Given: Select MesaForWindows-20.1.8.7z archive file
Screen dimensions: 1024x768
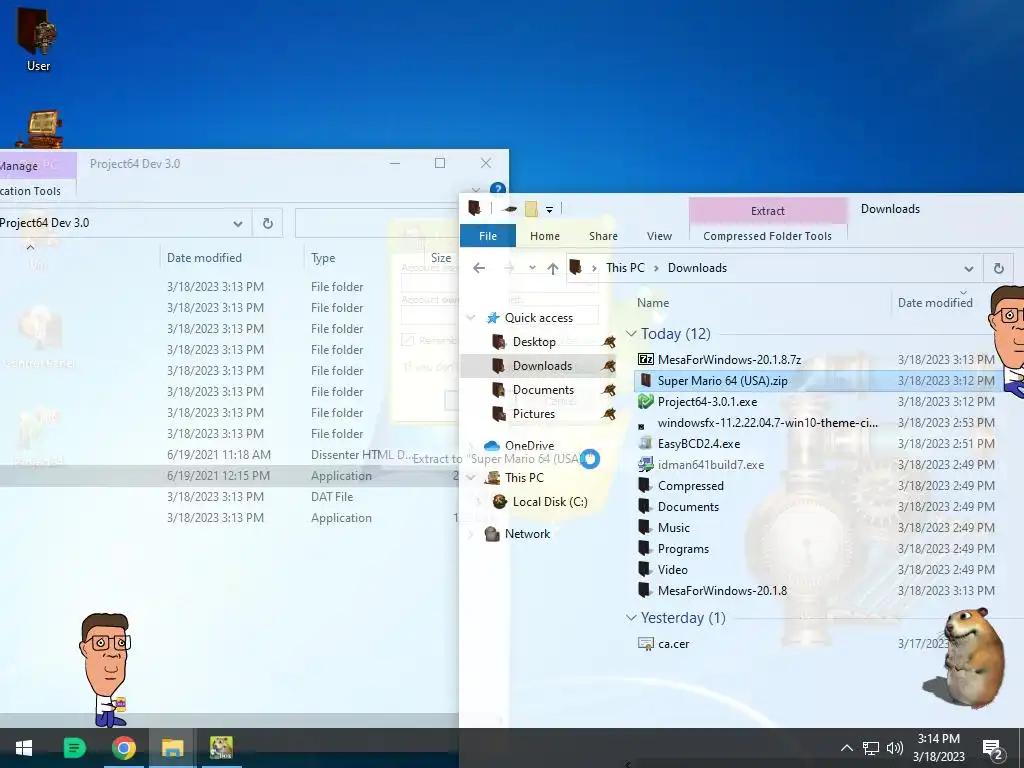Looking at the screenshot, I should 729,360.
